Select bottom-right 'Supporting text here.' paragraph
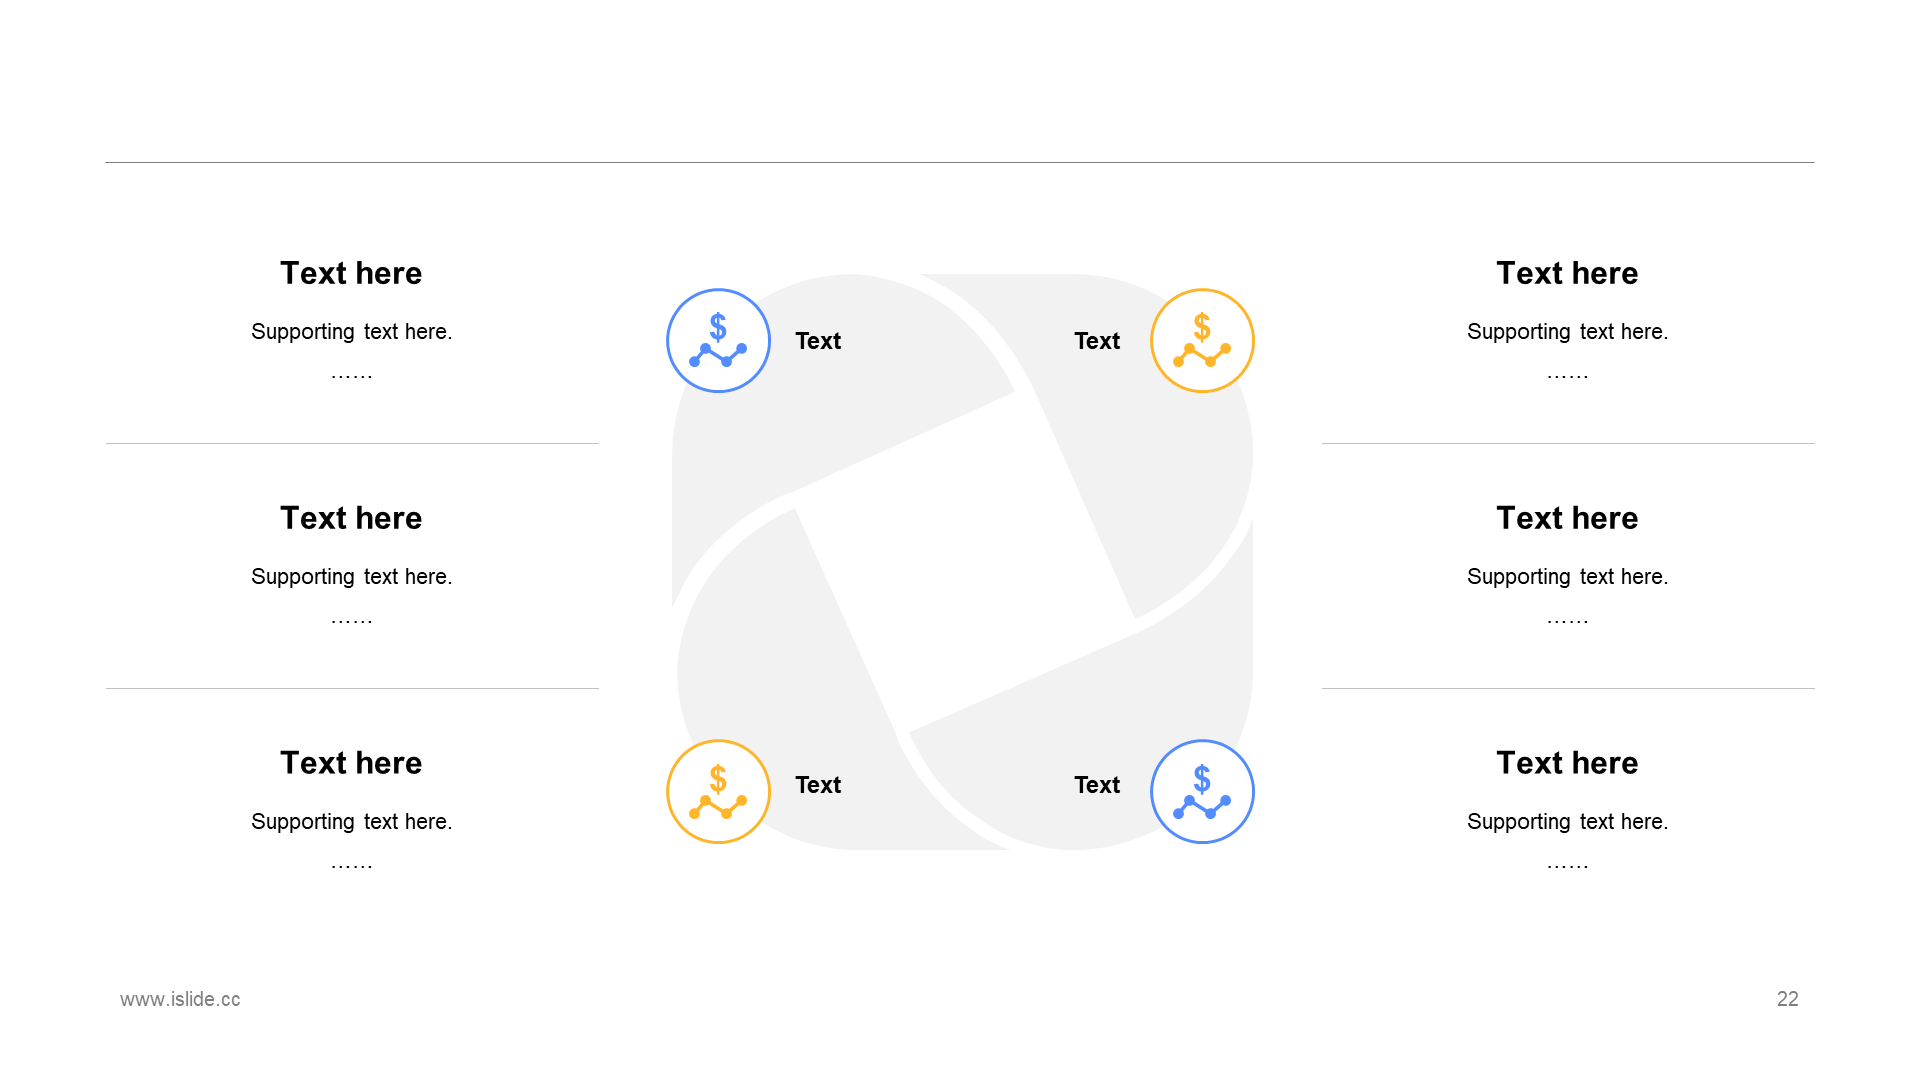The width and height of the screenshot is (1920, 1080). click(1568, 822)
